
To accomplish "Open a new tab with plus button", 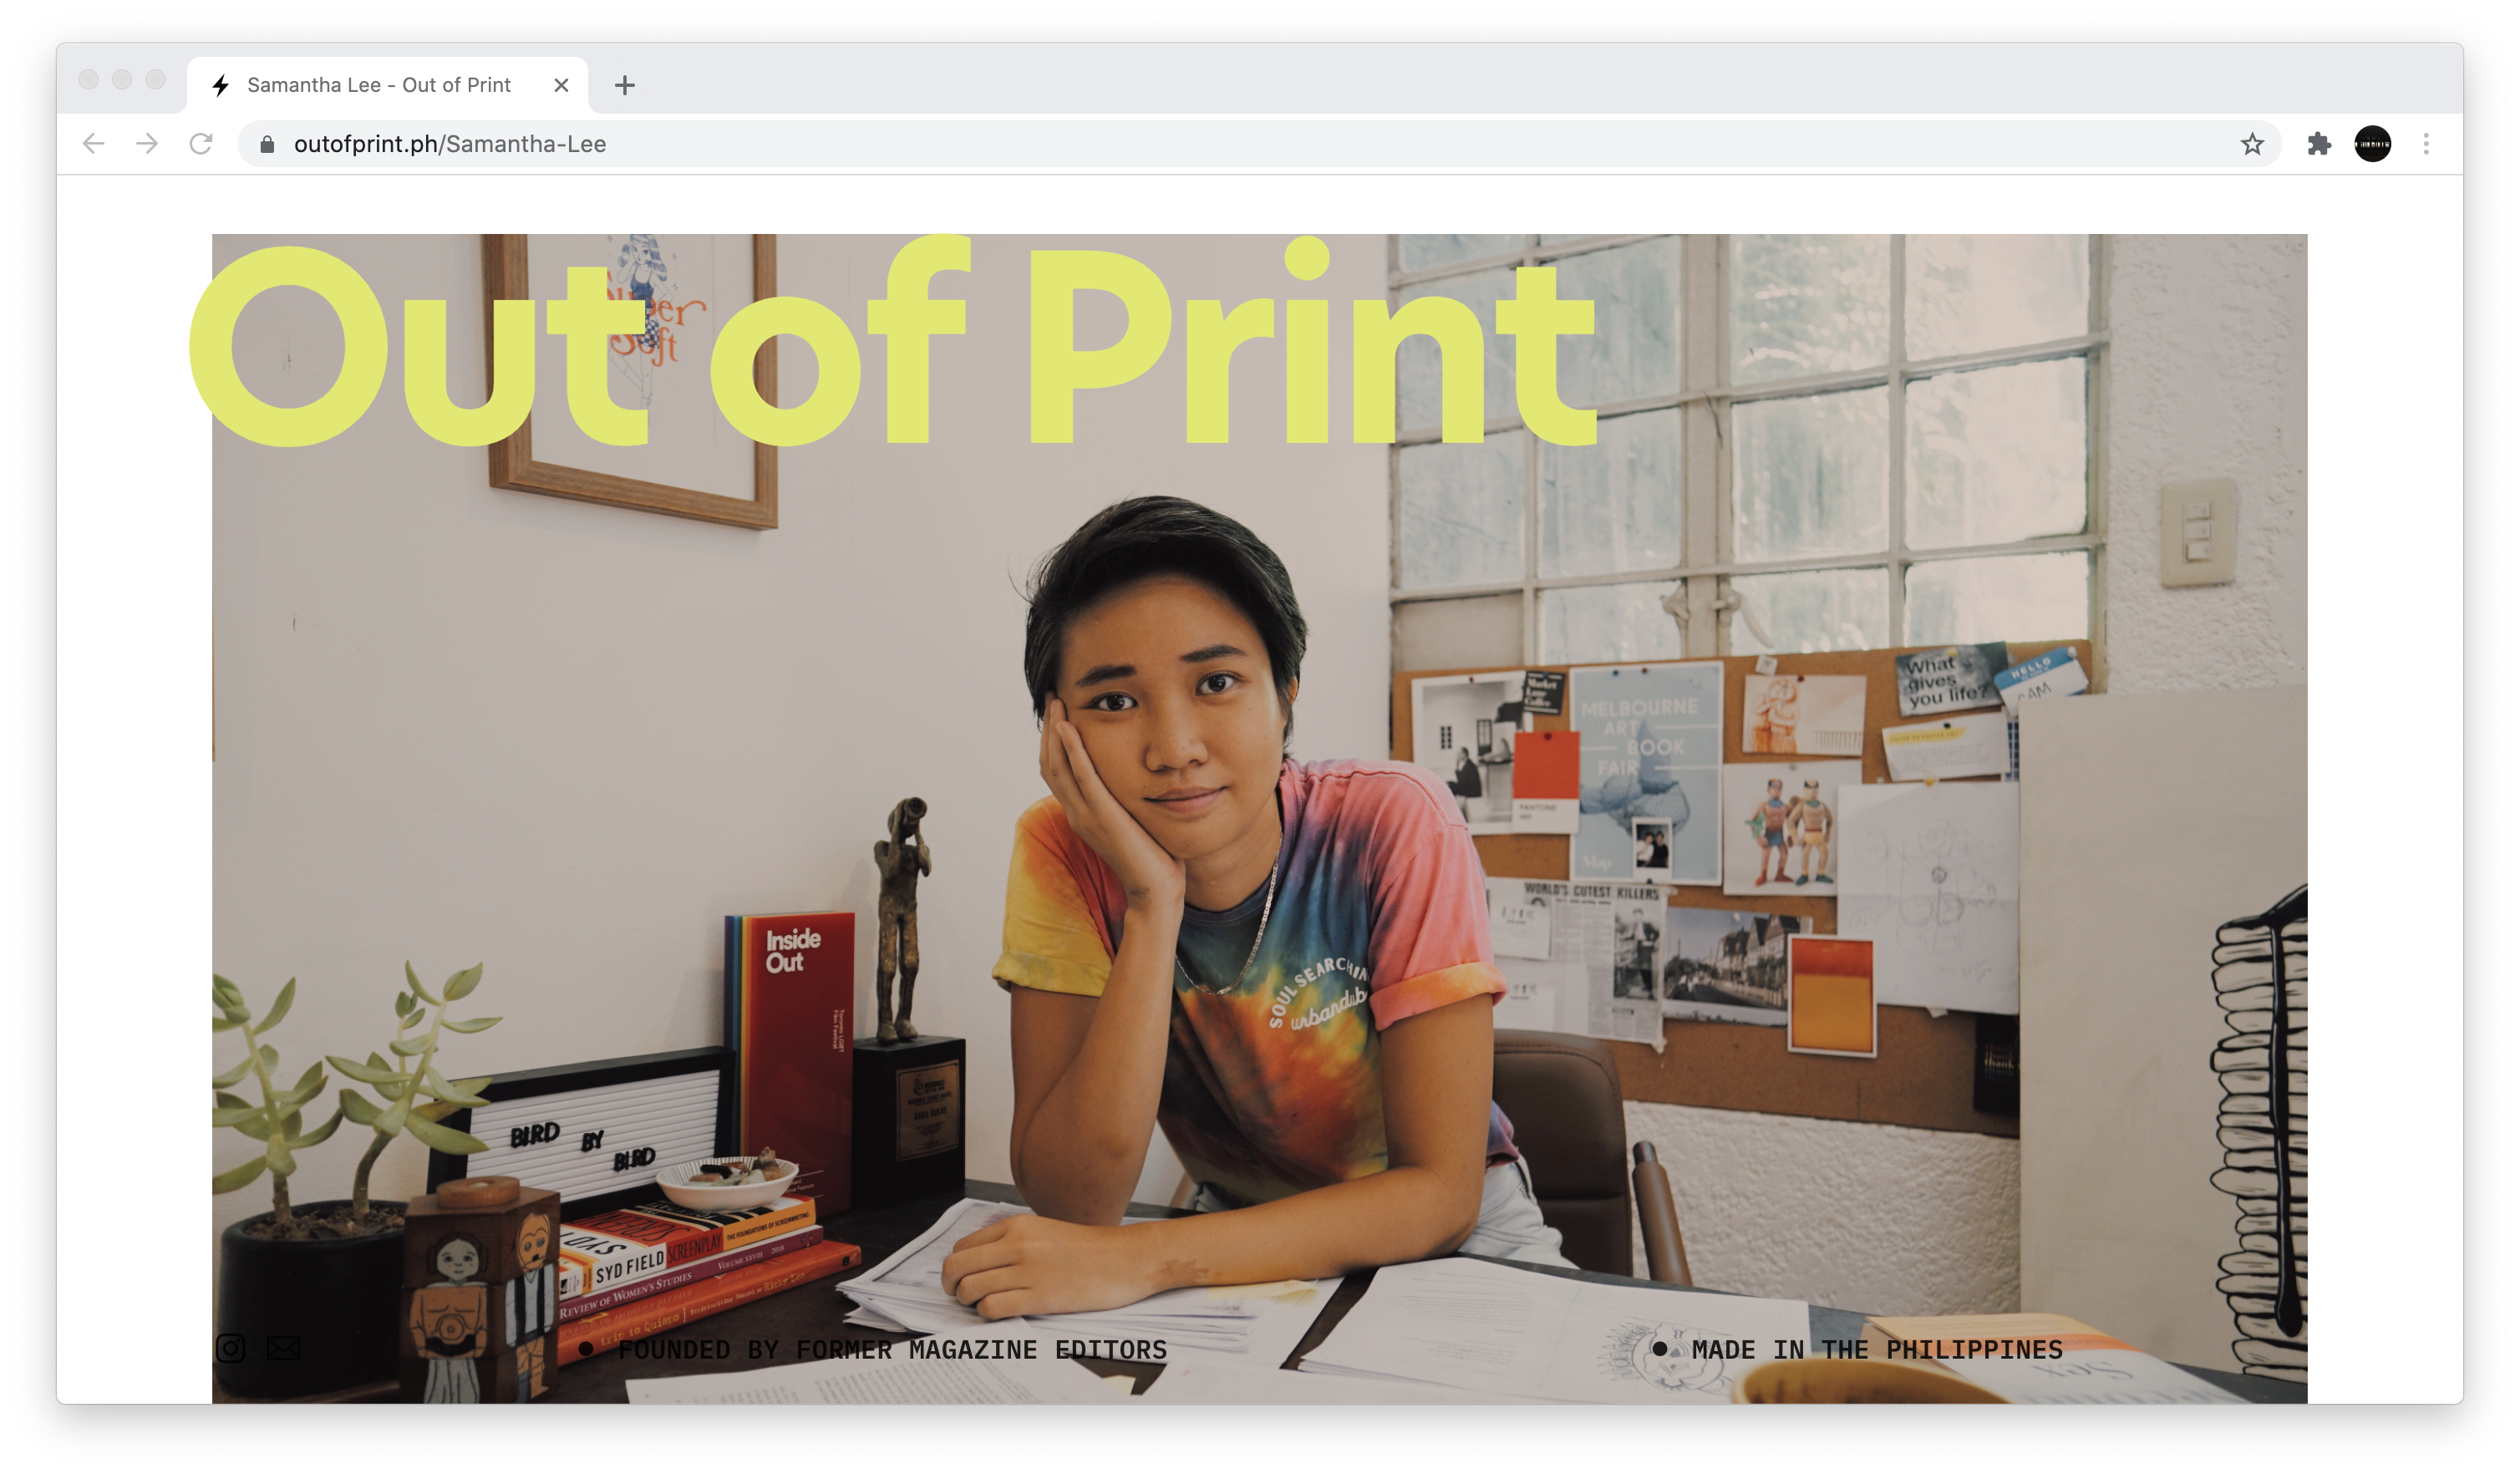I will [x=625, y=85].
